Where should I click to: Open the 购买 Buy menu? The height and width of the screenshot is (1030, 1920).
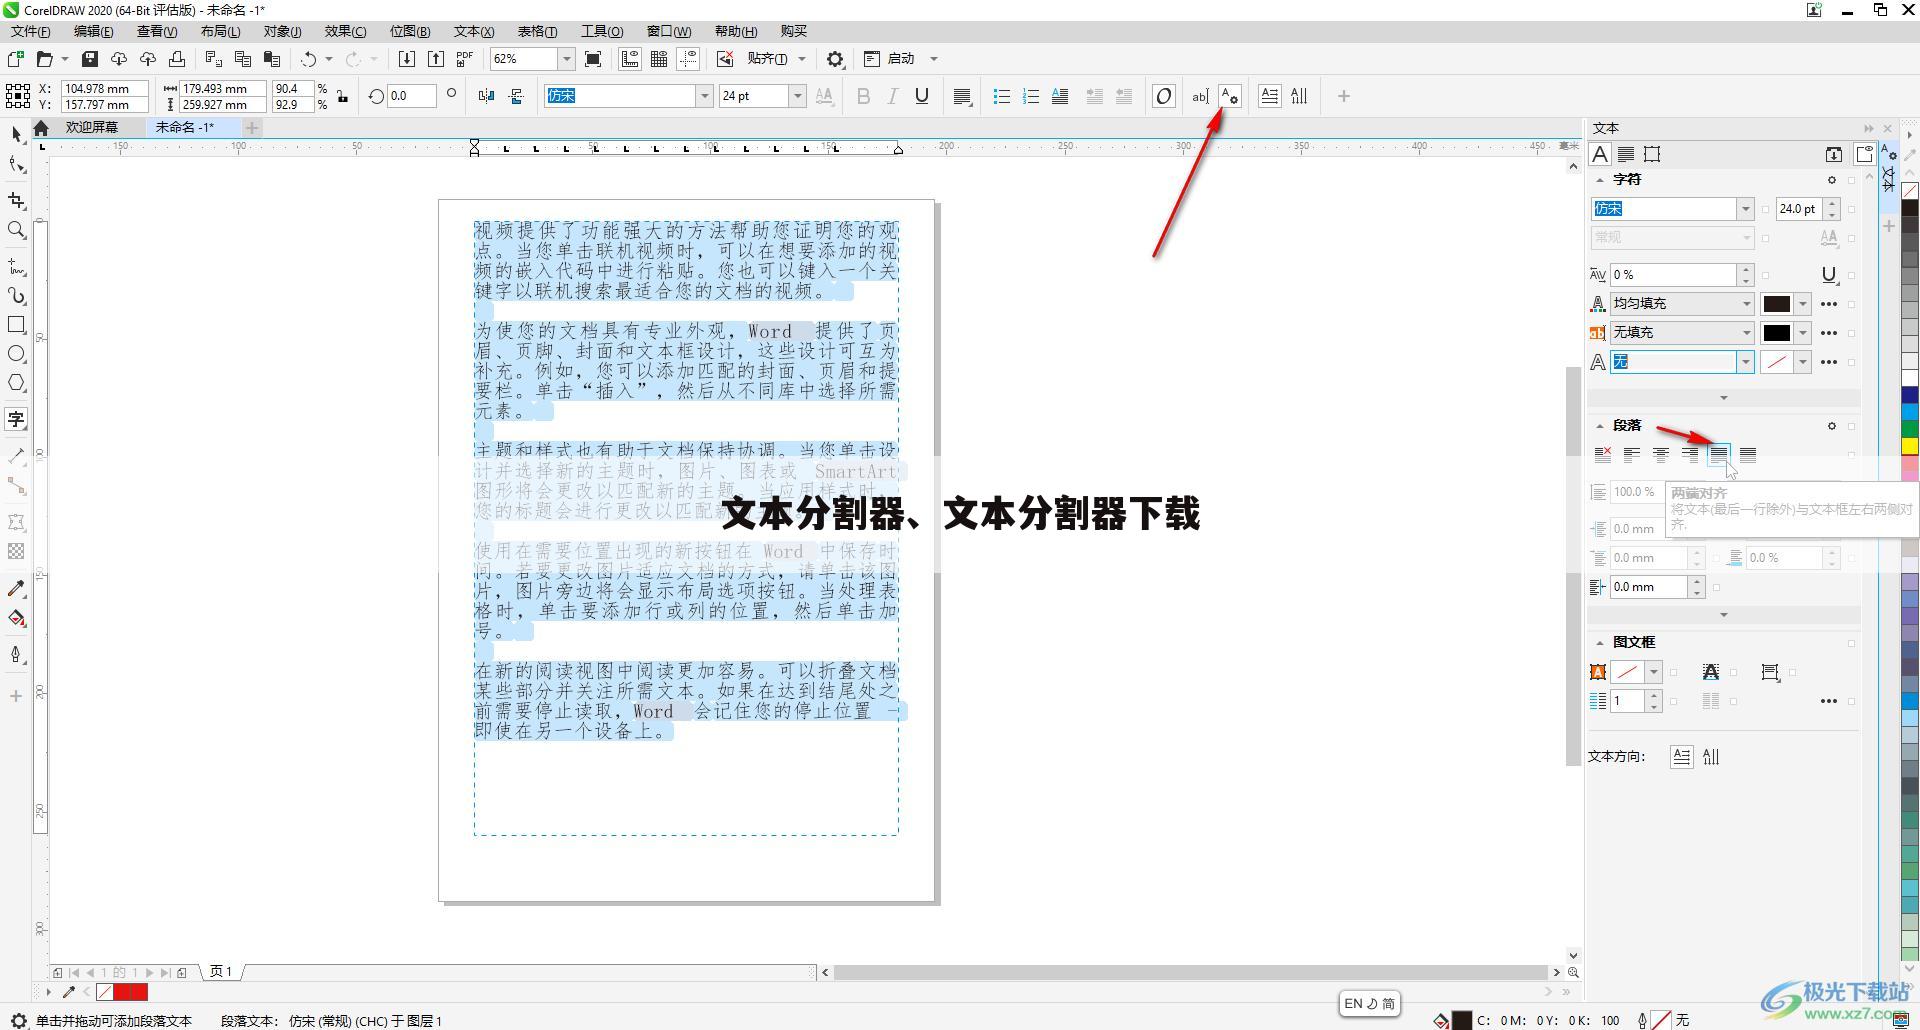click(x=793, y=31)
